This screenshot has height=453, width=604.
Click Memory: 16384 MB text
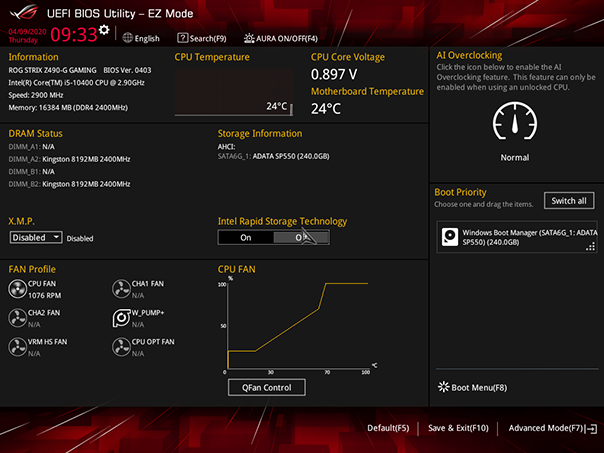point(68,107)
